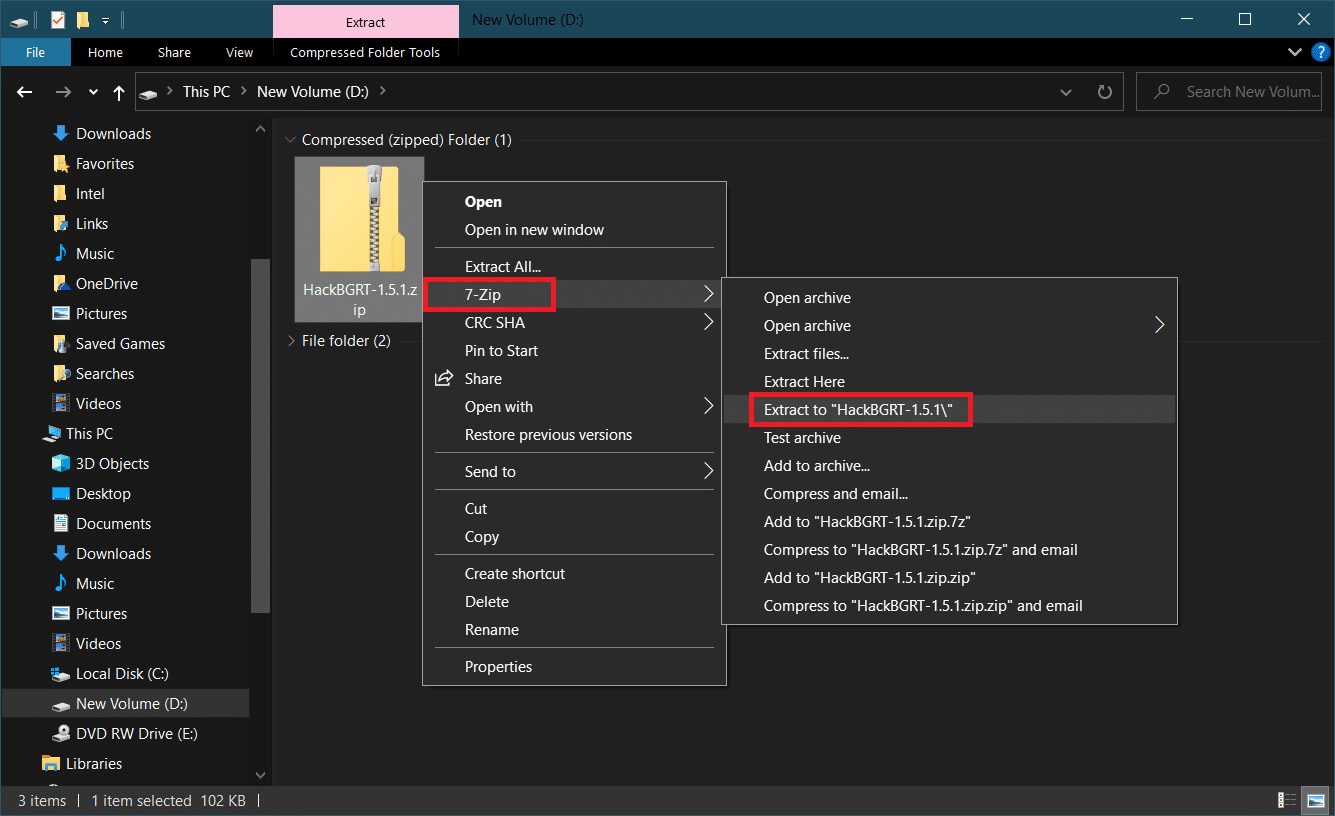Open the File tab
The width and height of the screenshot is (1335, 816).
point(35,52)
